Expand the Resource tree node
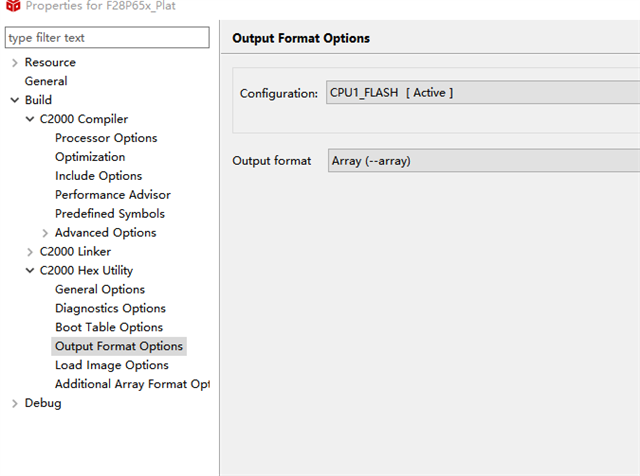 point(14,63)
